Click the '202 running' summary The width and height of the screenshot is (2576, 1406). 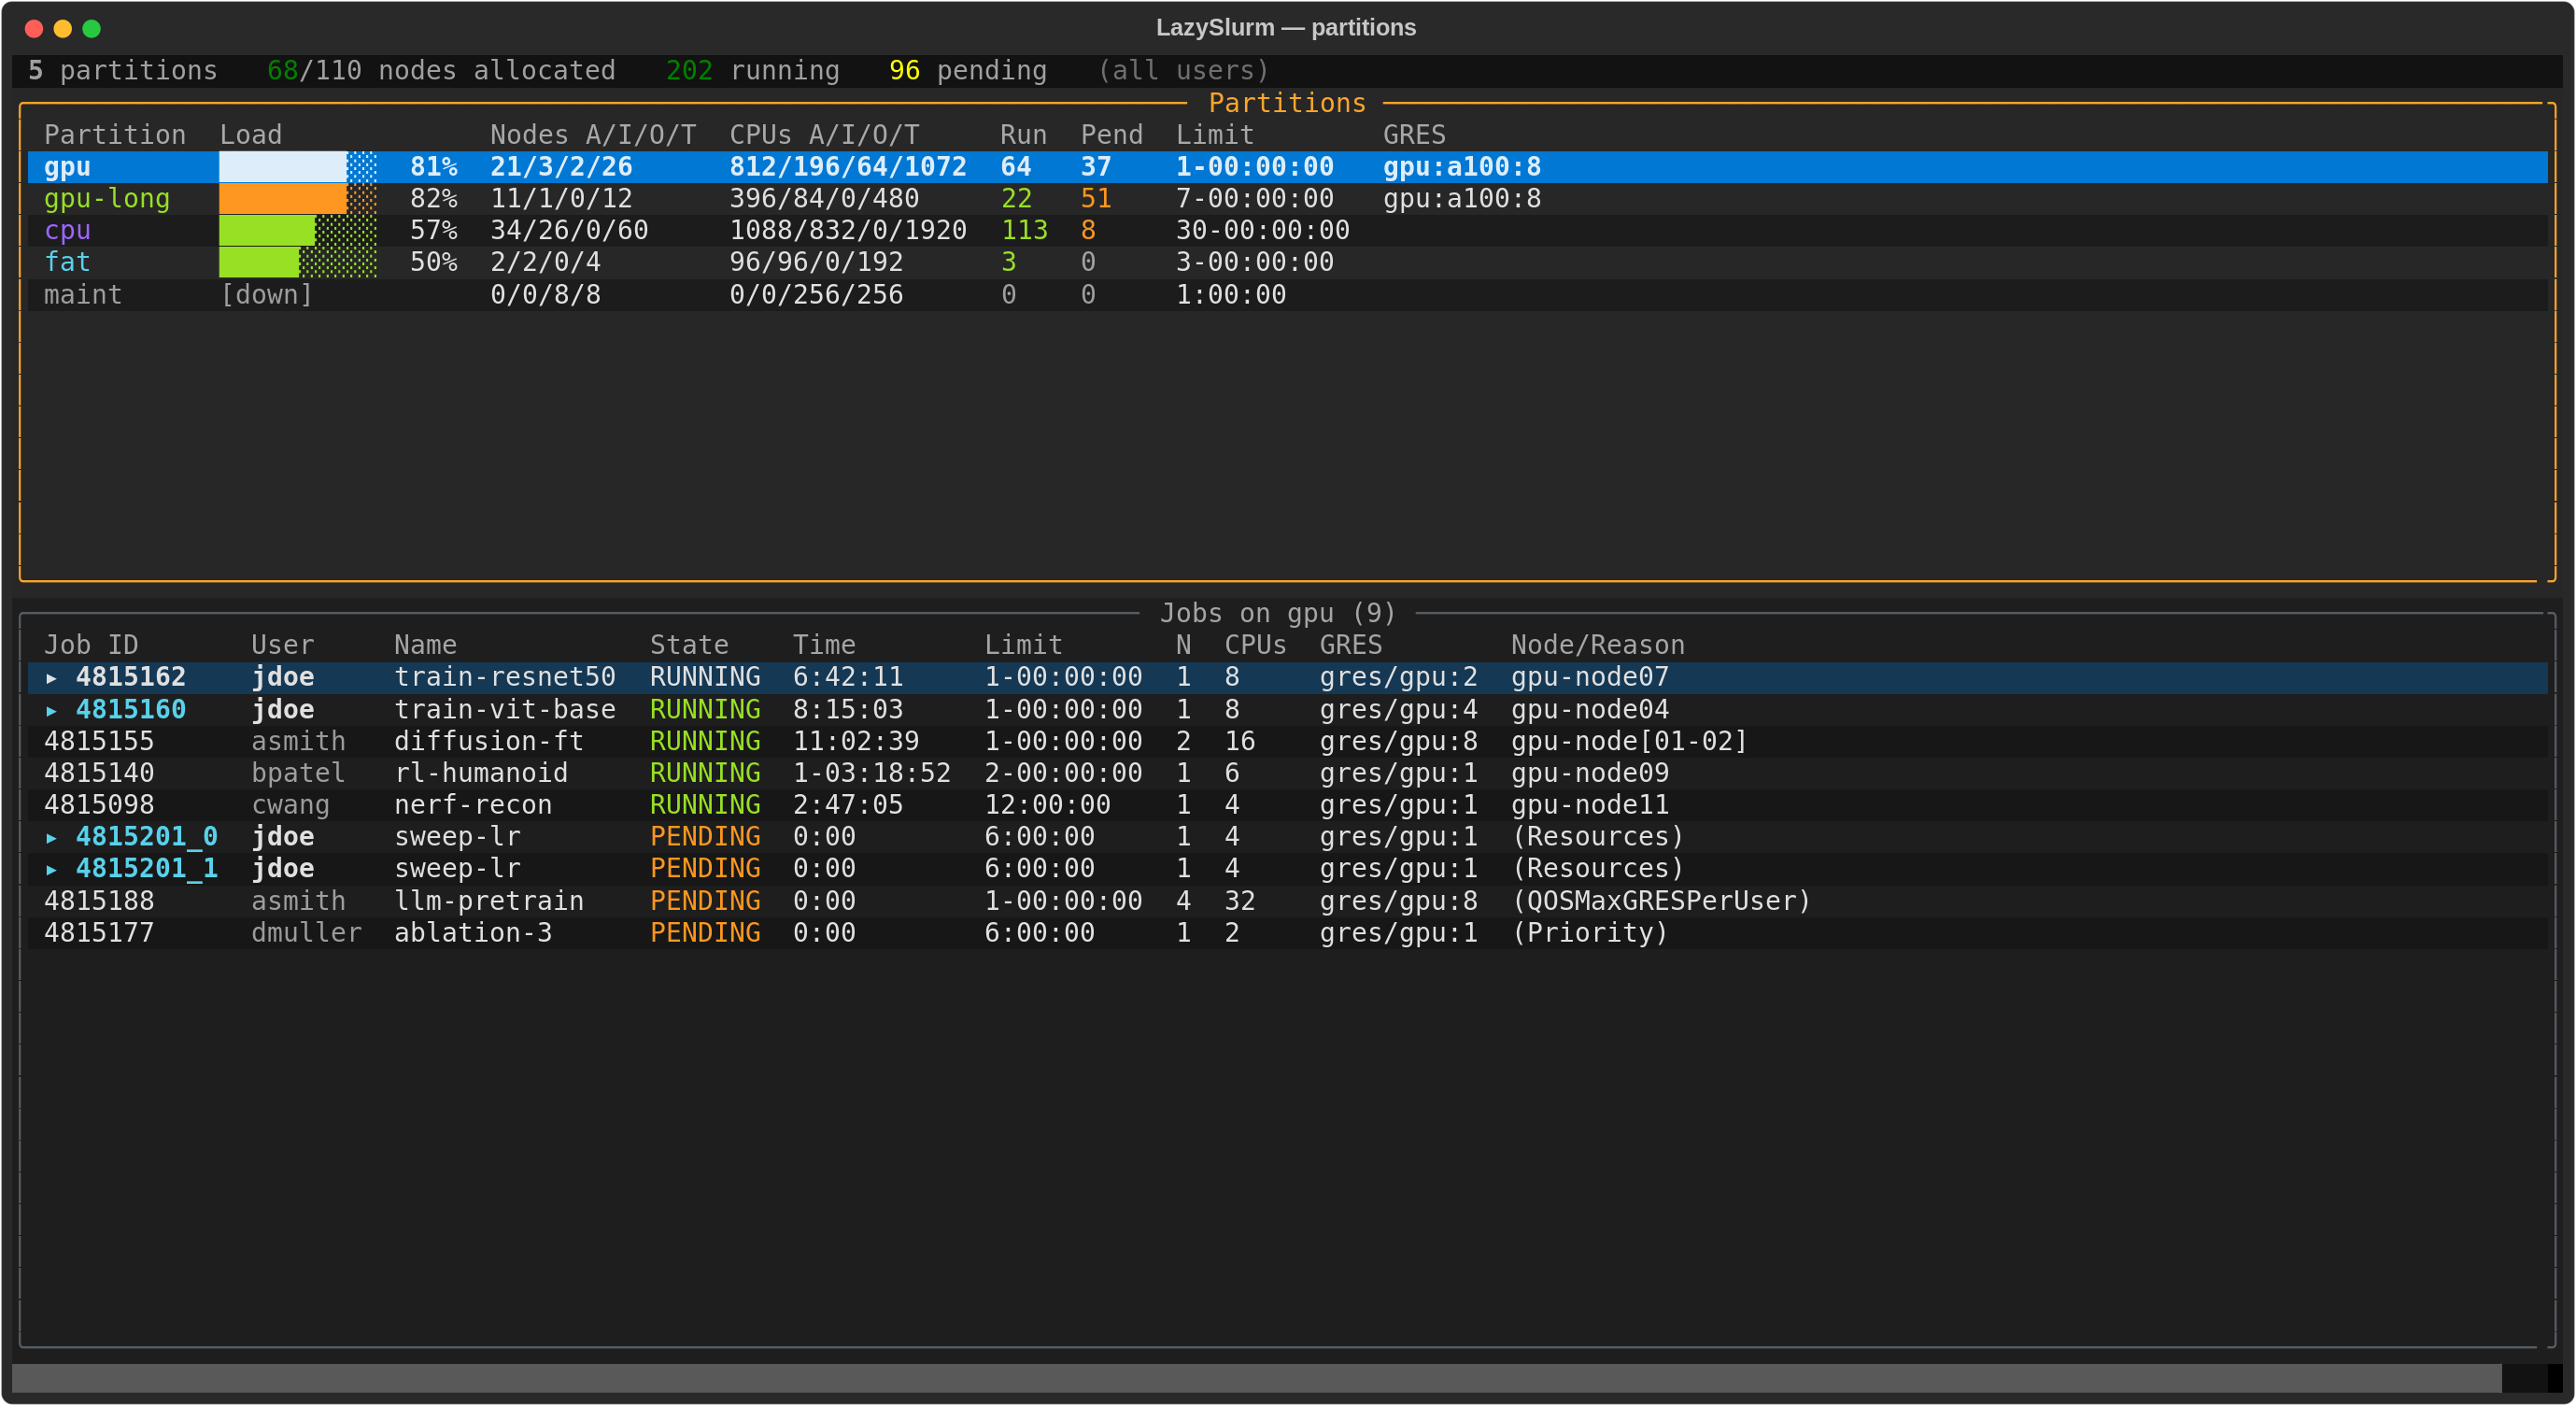pos(753,71)
